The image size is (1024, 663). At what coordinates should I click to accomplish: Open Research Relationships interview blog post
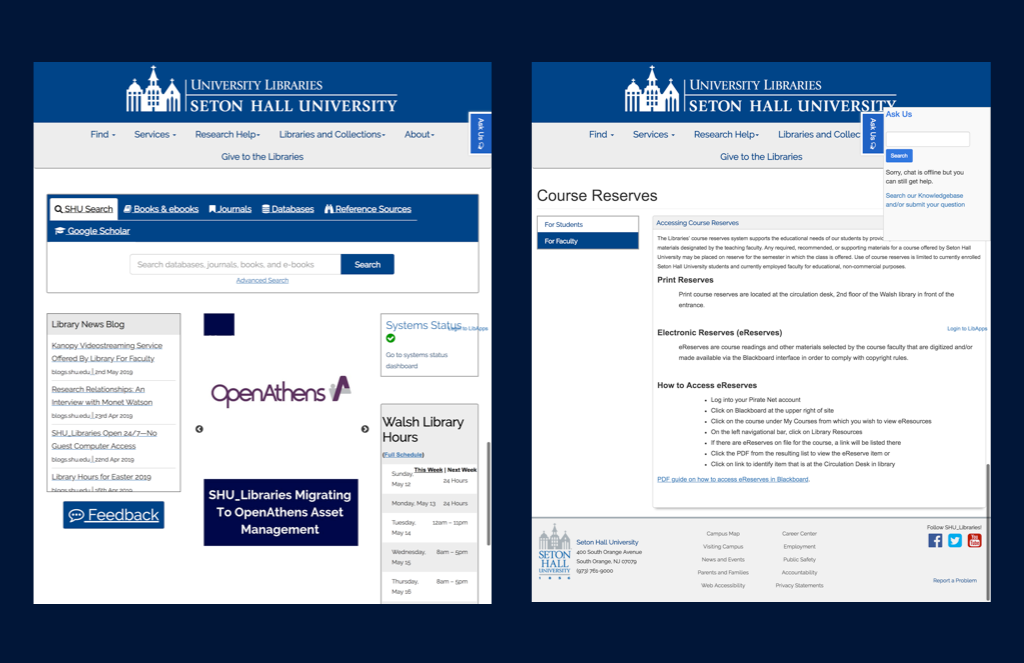pyautogui.click(x=102, y=396)
